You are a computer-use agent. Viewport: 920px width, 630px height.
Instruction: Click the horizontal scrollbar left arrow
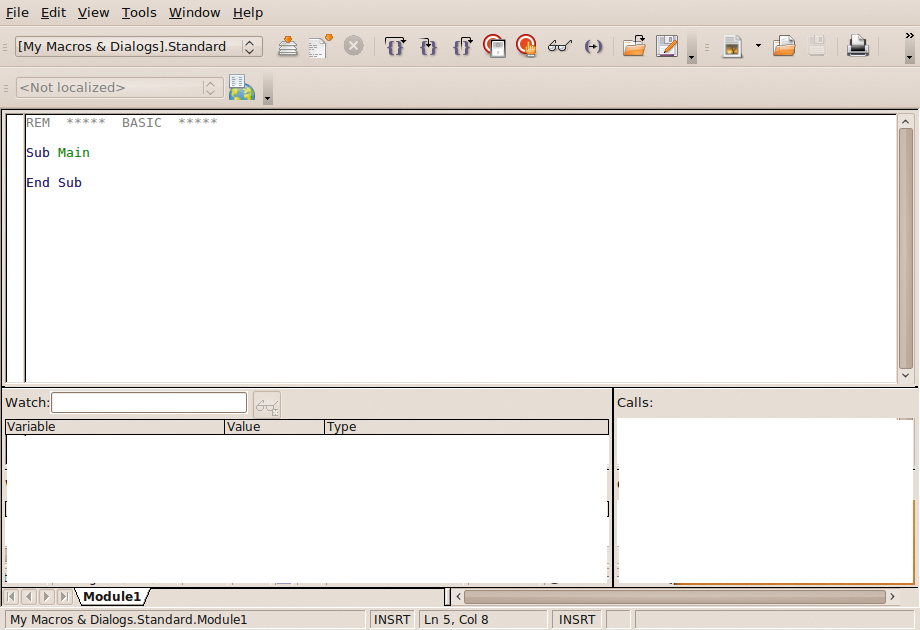point(459,597)
